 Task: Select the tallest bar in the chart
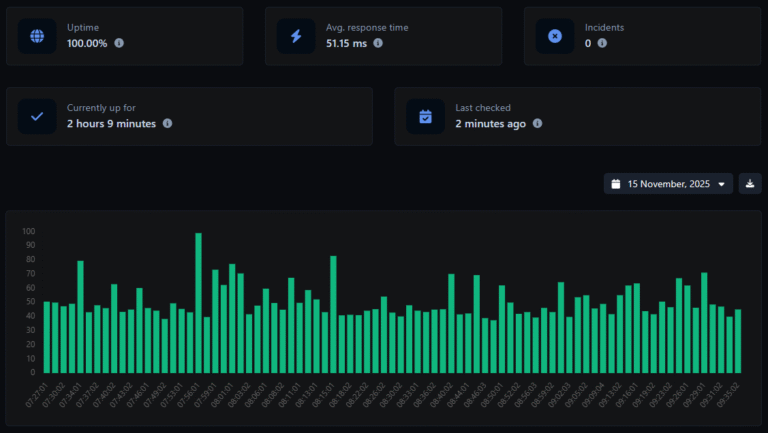tap(198, 303)
